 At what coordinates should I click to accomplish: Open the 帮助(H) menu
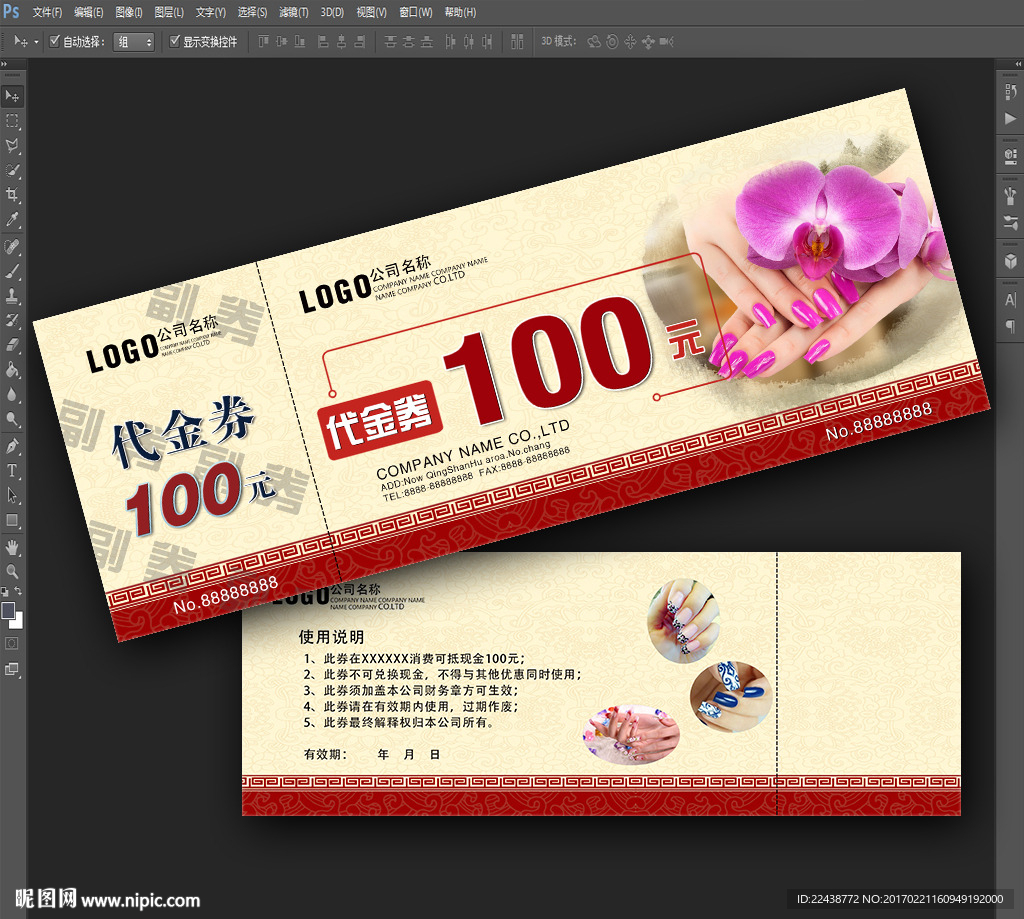(460, 12)
